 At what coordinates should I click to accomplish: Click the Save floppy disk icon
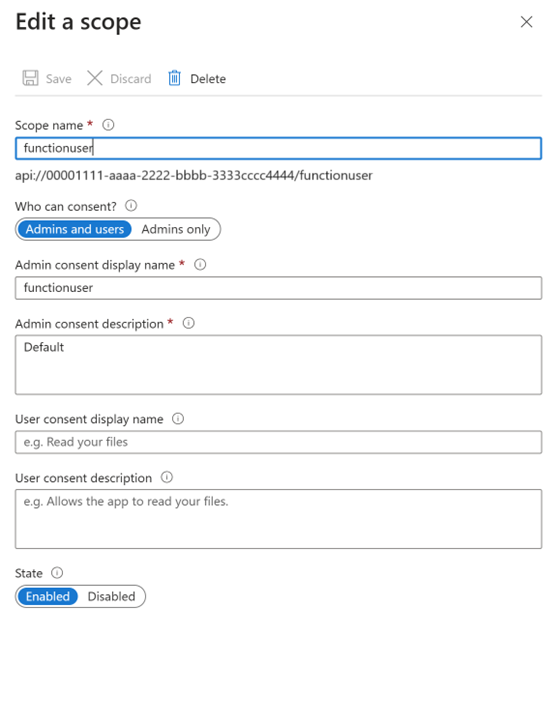coord(30,78)
